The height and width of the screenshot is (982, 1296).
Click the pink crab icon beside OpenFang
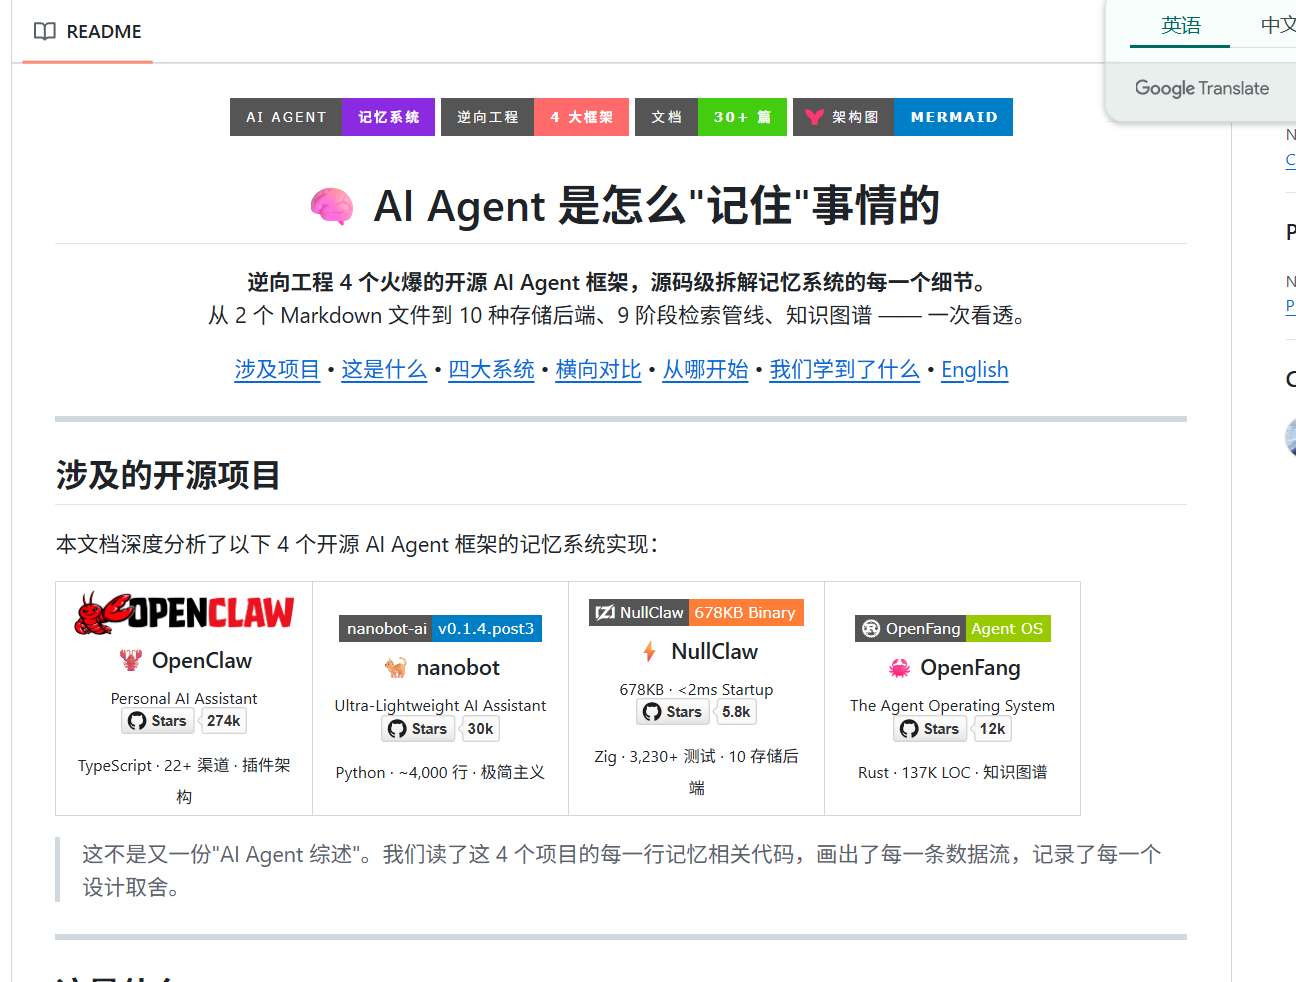[900, 667]
